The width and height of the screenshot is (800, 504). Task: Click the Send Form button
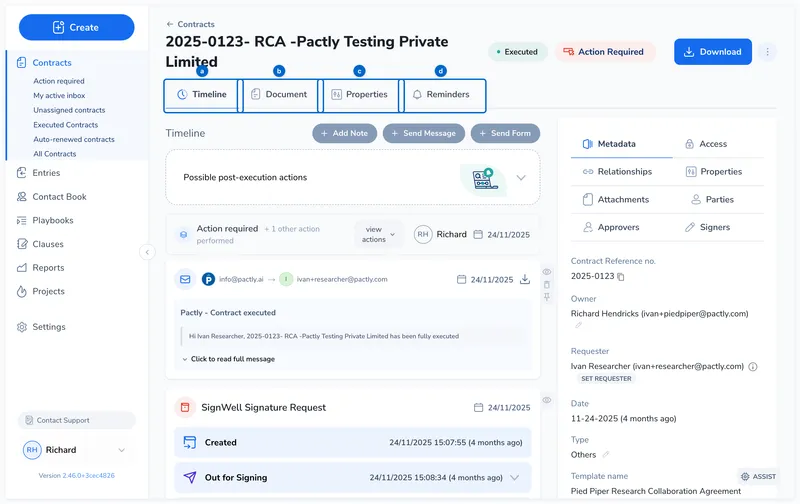[x=505, y=133]
